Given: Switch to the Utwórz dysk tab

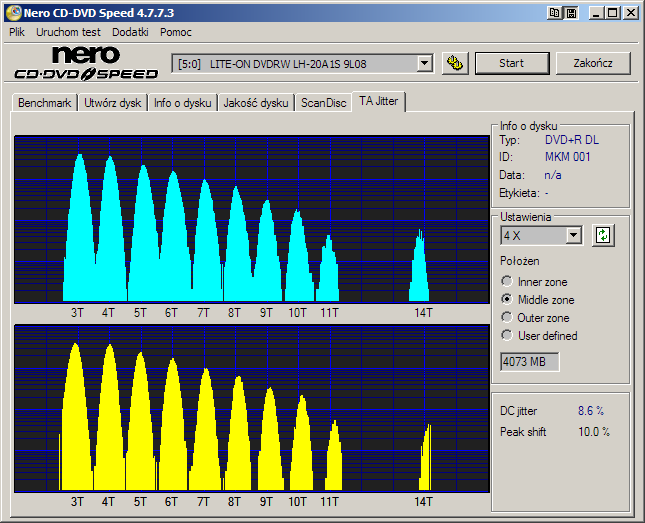Looking at the screenshot, I should [113, 103].
